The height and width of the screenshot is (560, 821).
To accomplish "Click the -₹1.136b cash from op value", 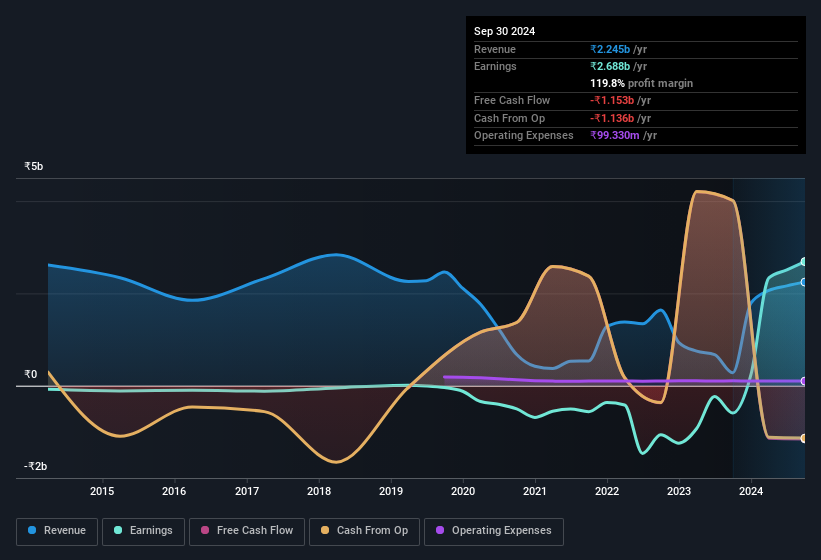I will click(x=612, y=118).
